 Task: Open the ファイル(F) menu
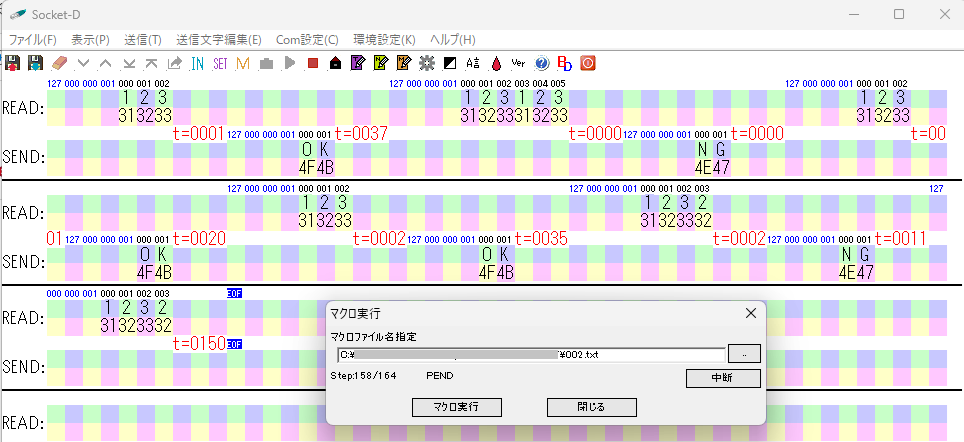point(33,40)
